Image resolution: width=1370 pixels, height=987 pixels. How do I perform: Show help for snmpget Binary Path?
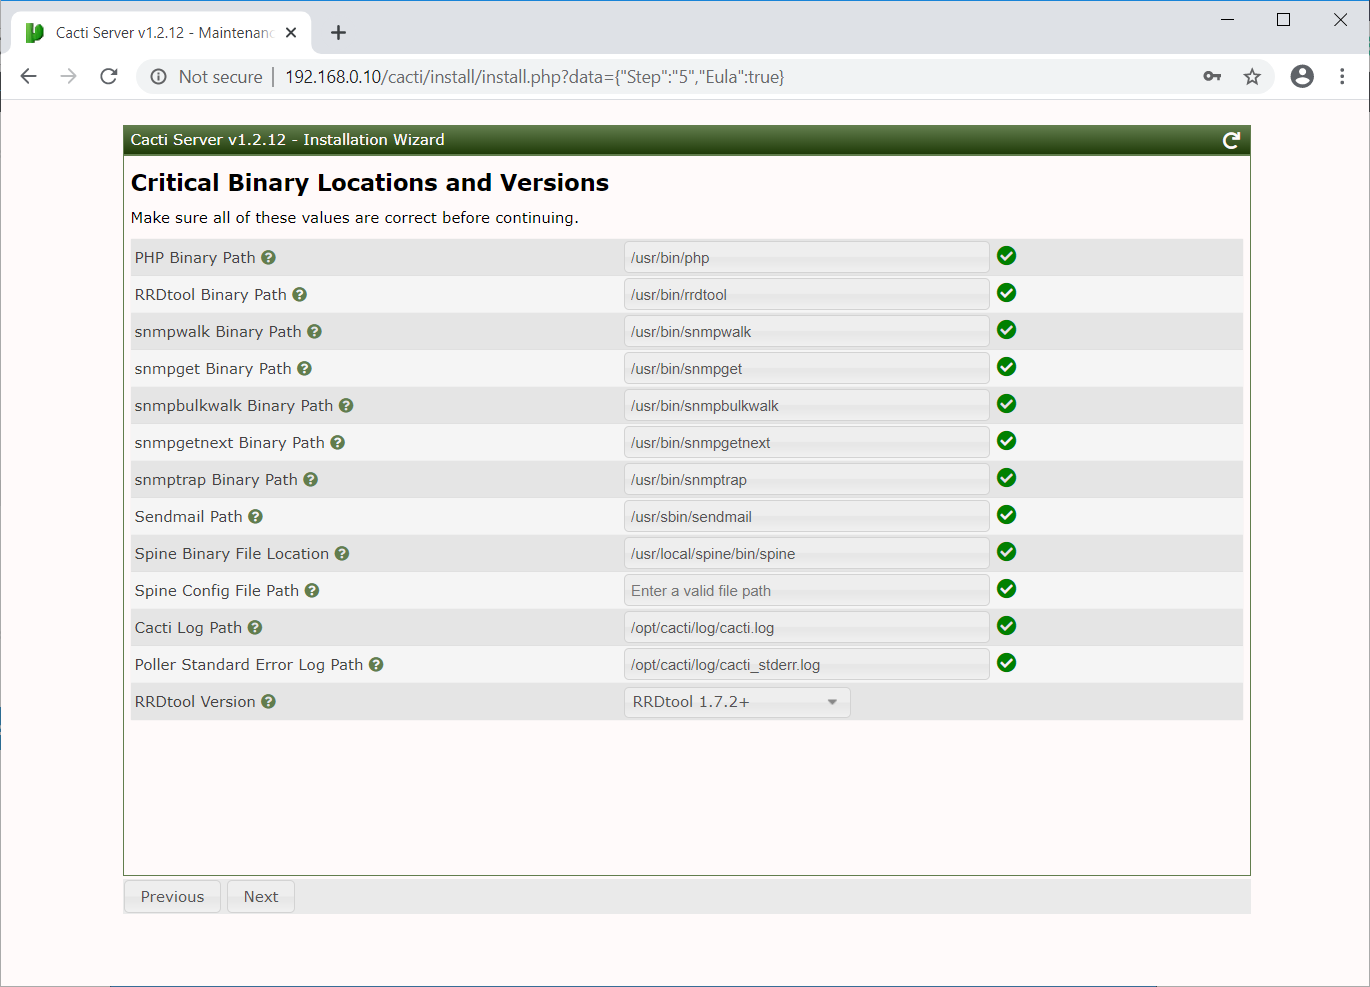point(304,369)
